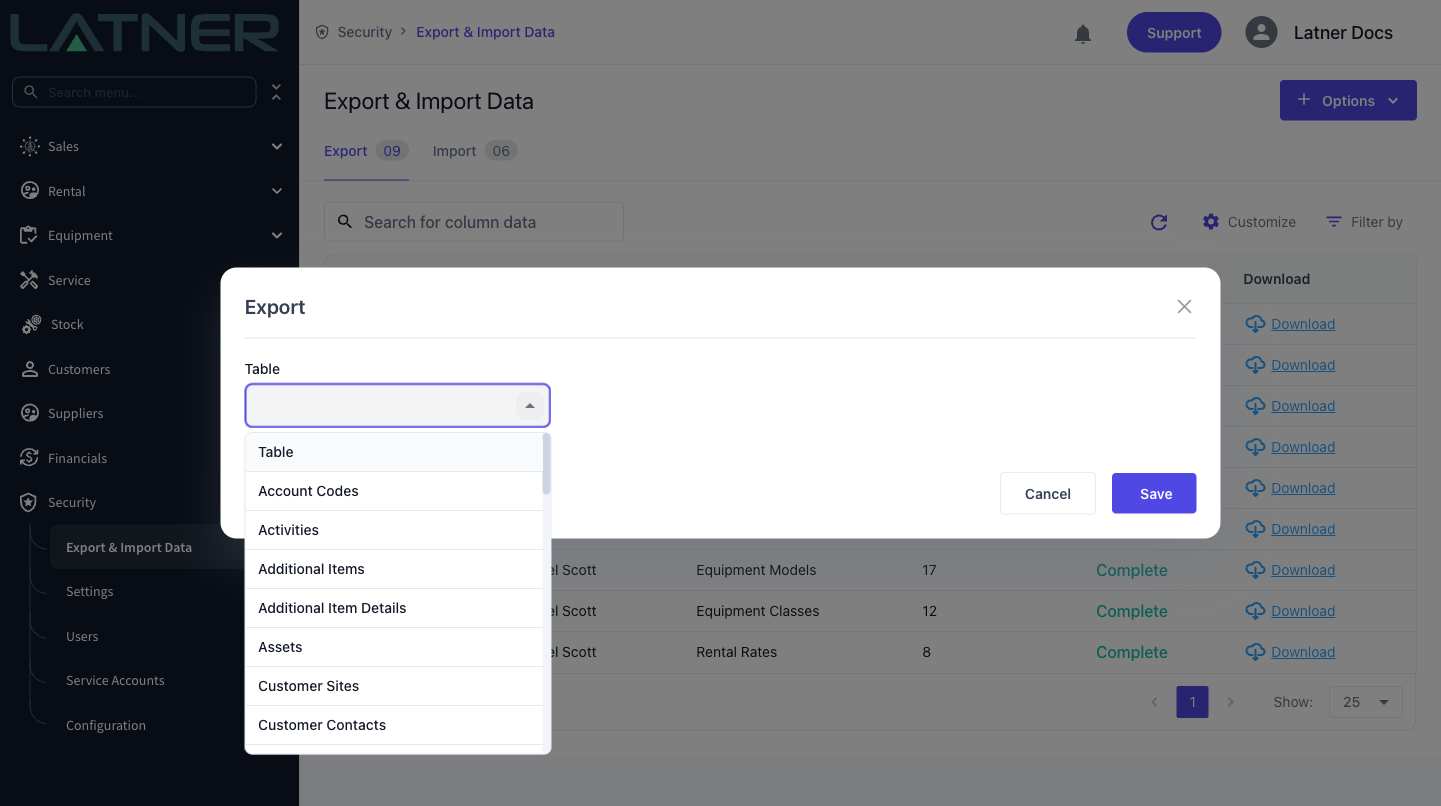Go to next page arrow
This screenshot has width=1441, height=806.
pos(1231,702)
